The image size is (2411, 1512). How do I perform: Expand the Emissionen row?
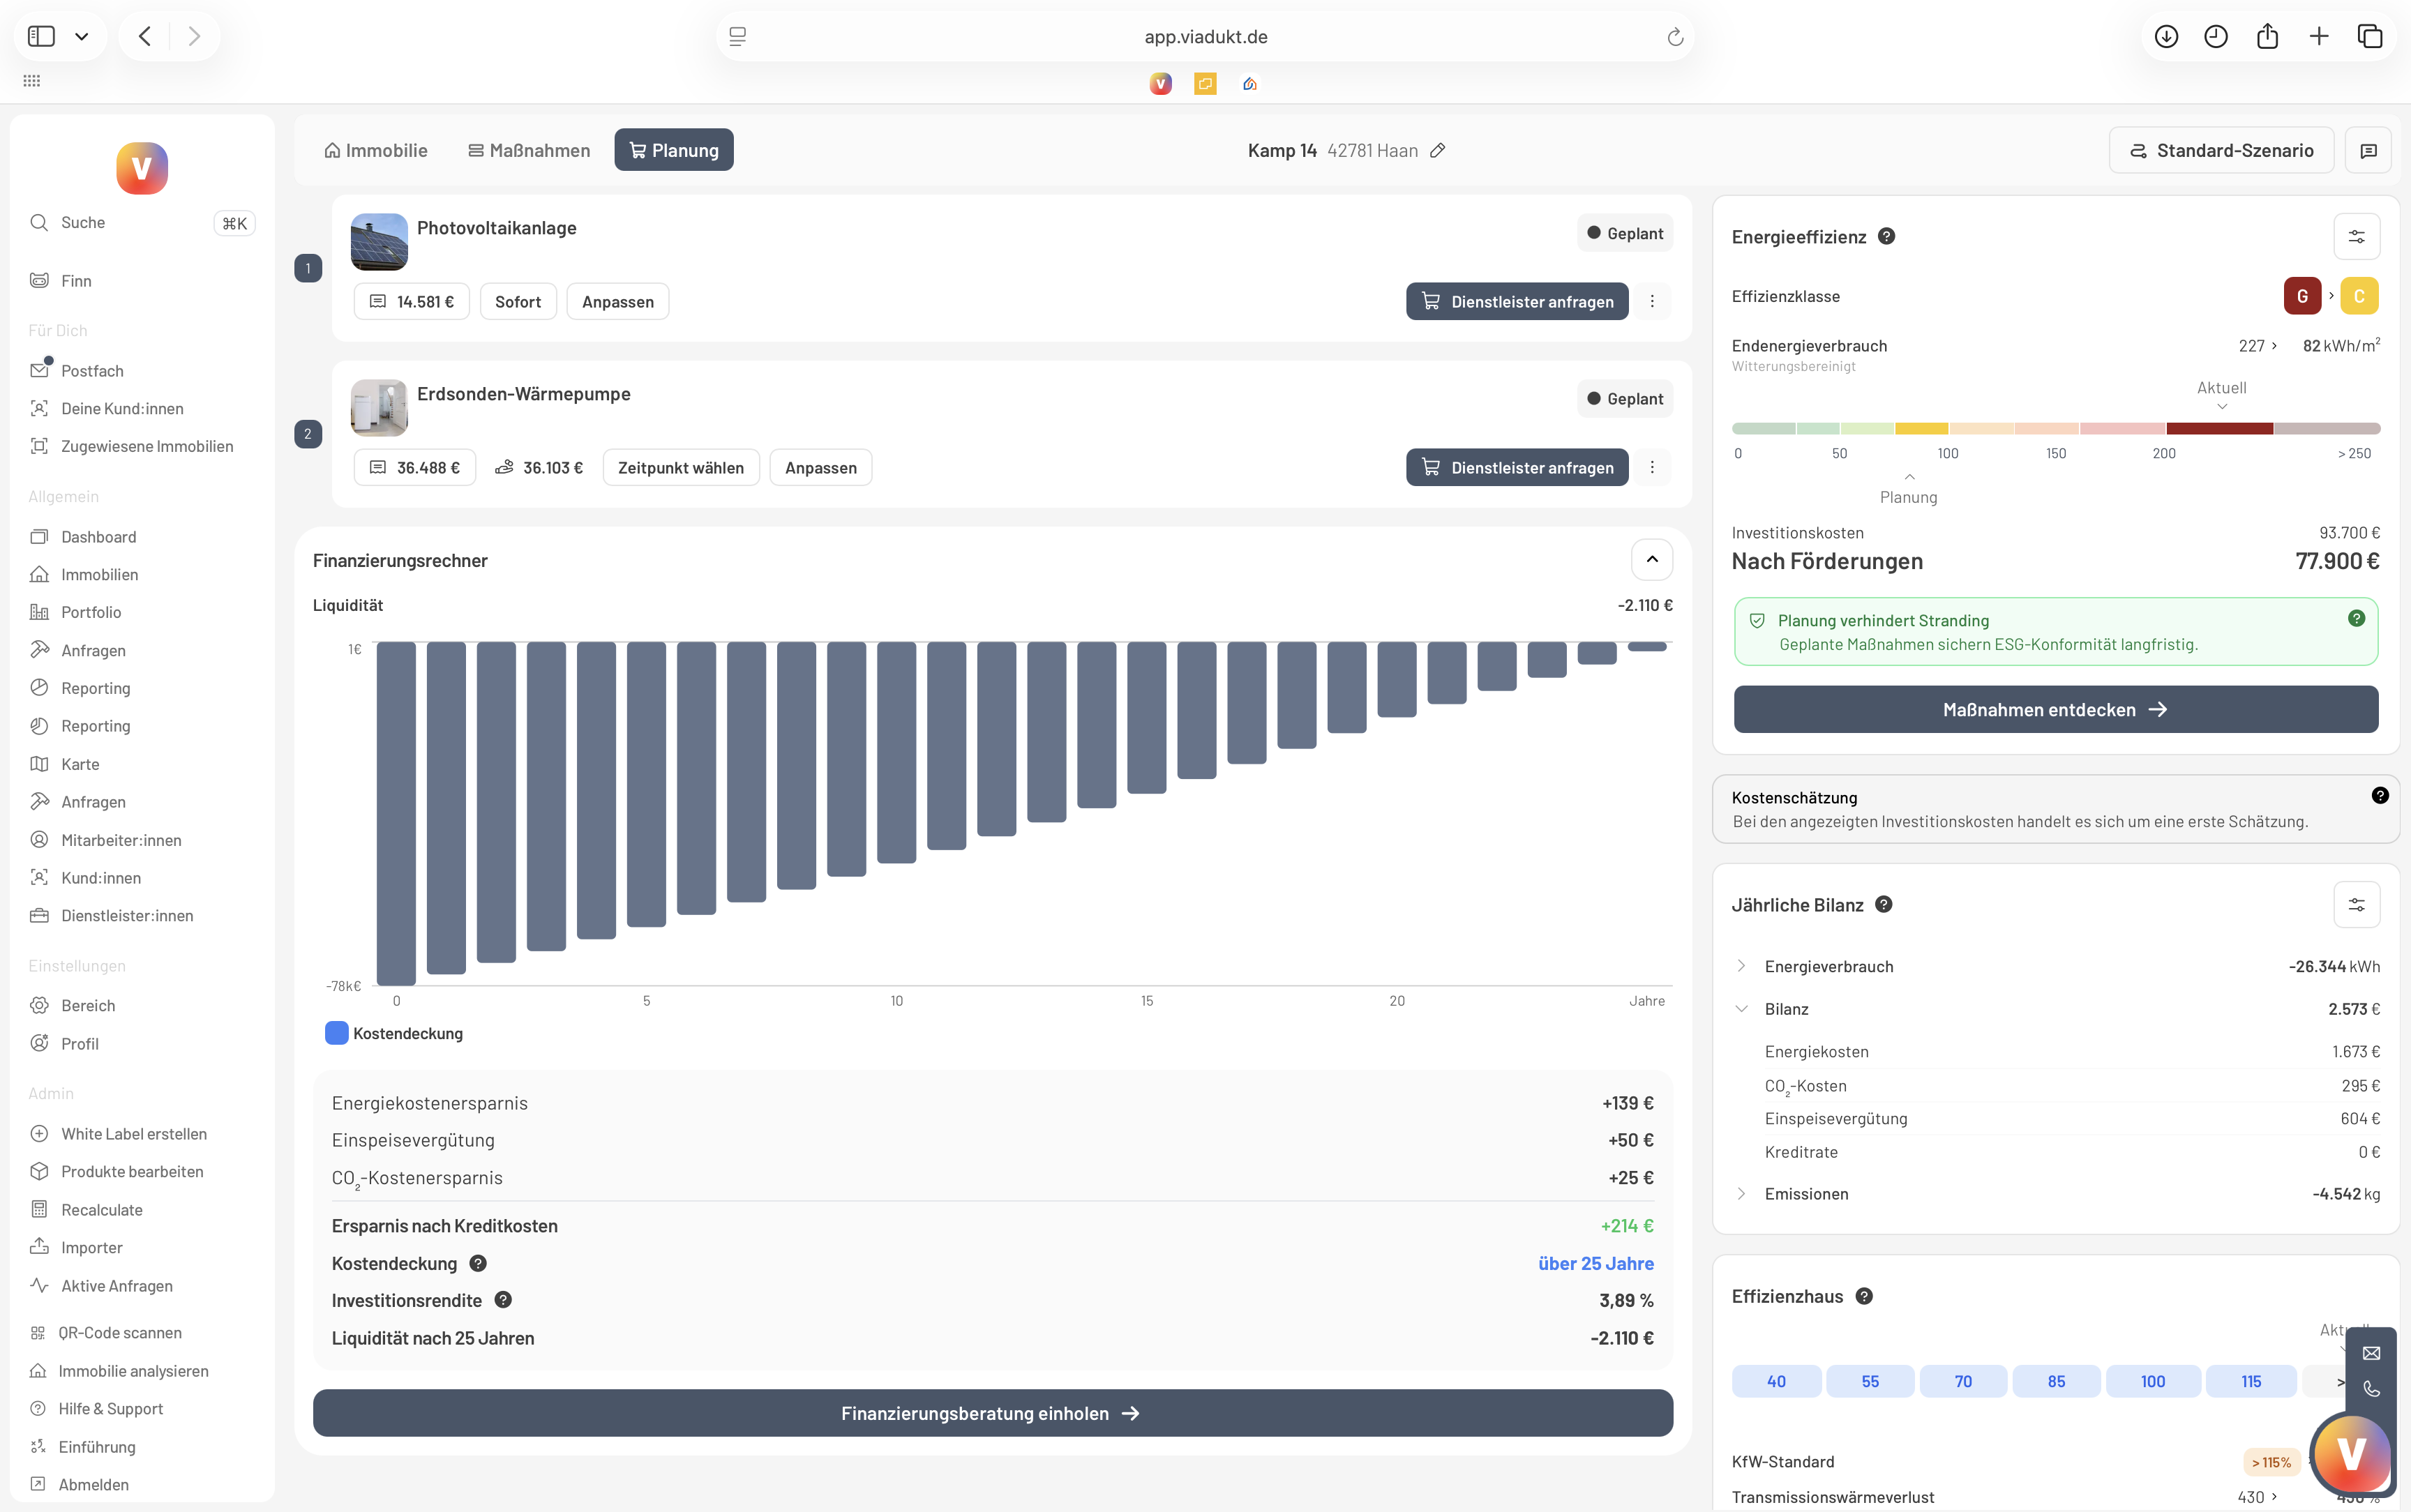tap(1741, 1194)
